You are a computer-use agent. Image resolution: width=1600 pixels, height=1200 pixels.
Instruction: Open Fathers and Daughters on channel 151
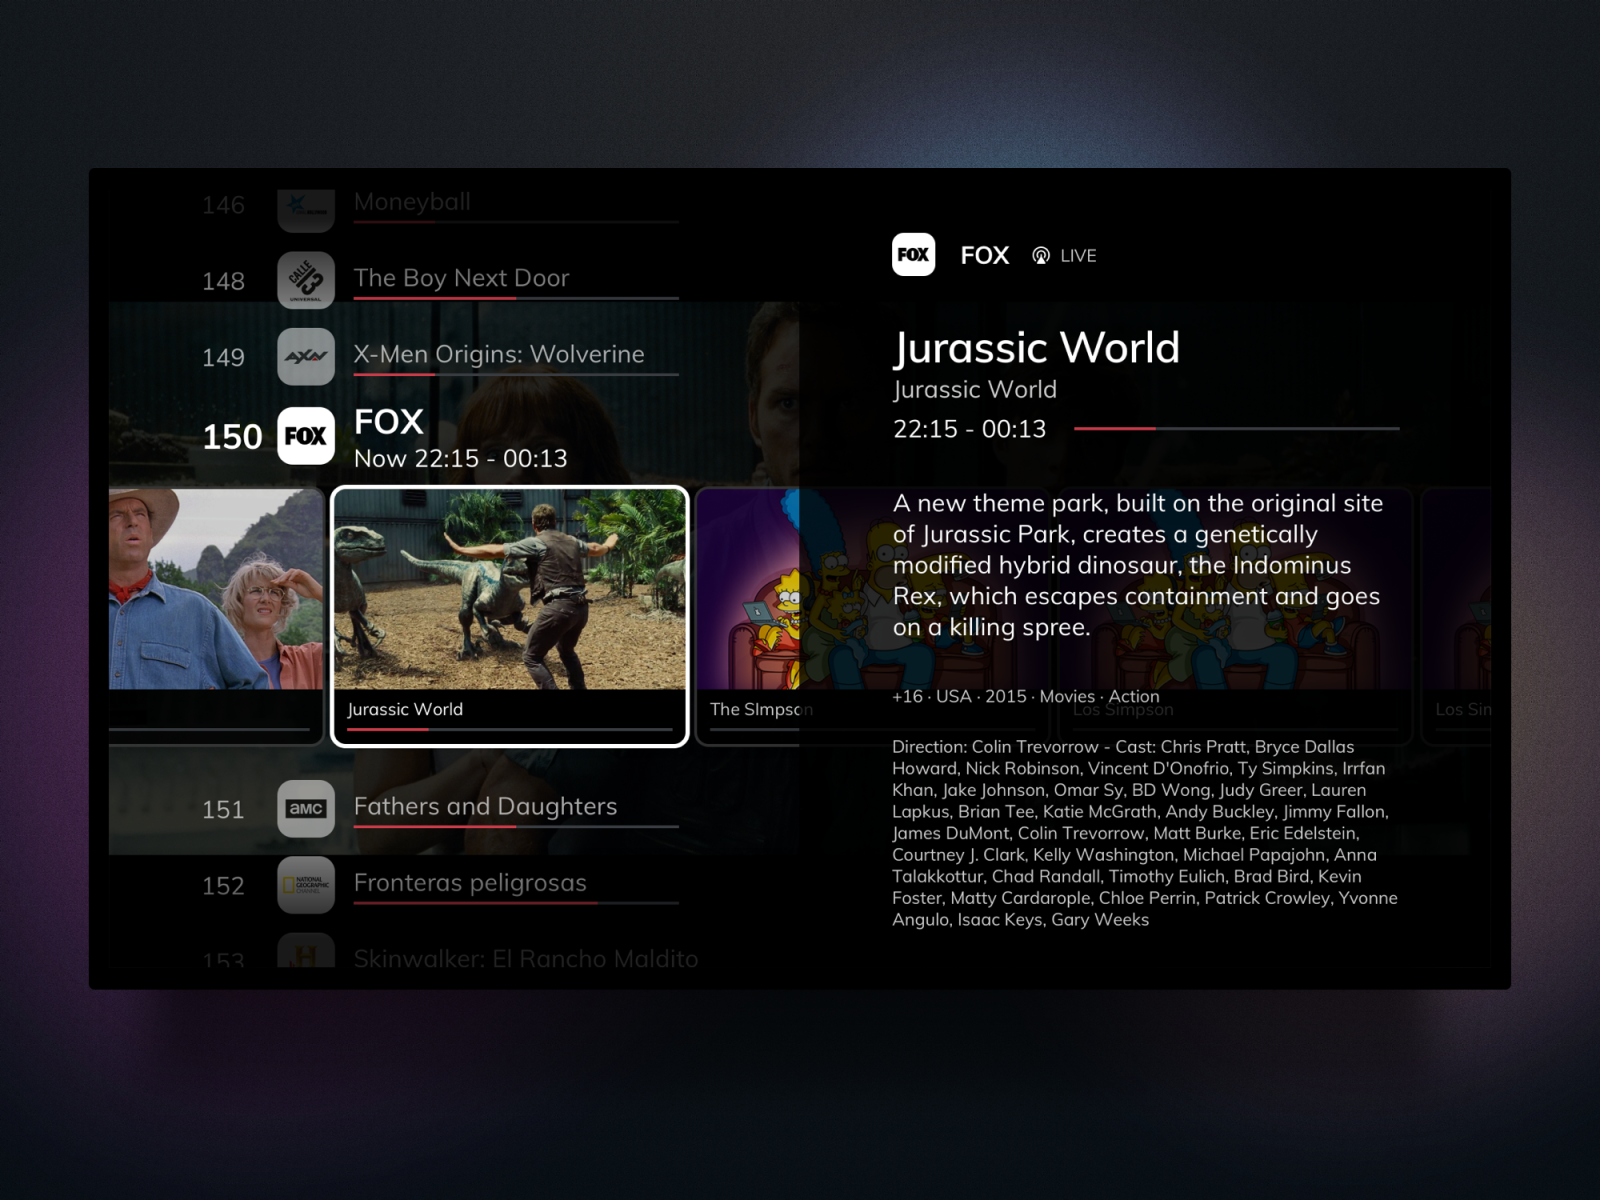[x=485, y=807]
